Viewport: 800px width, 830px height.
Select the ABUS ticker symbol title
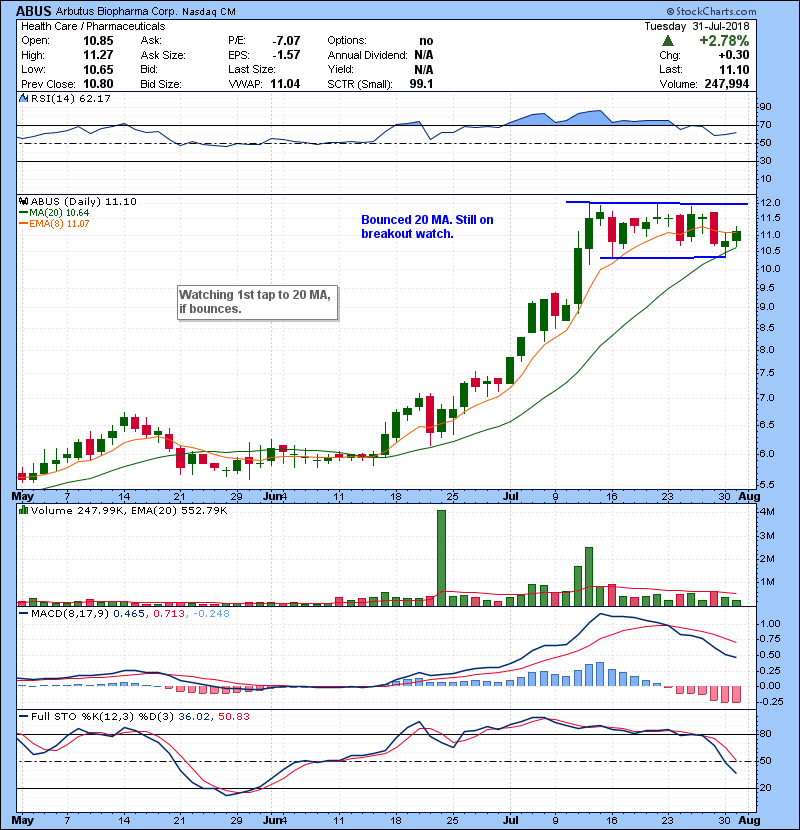pyautogui.click(x=34, y=11)
